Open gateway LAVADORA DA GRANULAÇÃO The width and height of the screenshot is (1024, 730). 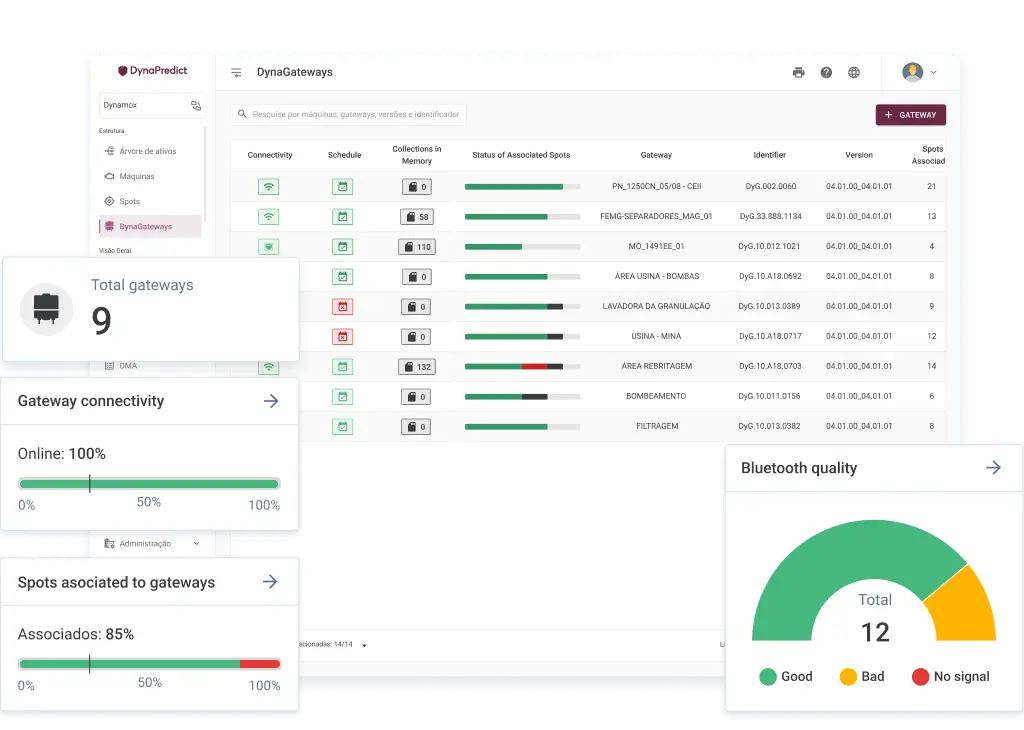tap(656, 306)
